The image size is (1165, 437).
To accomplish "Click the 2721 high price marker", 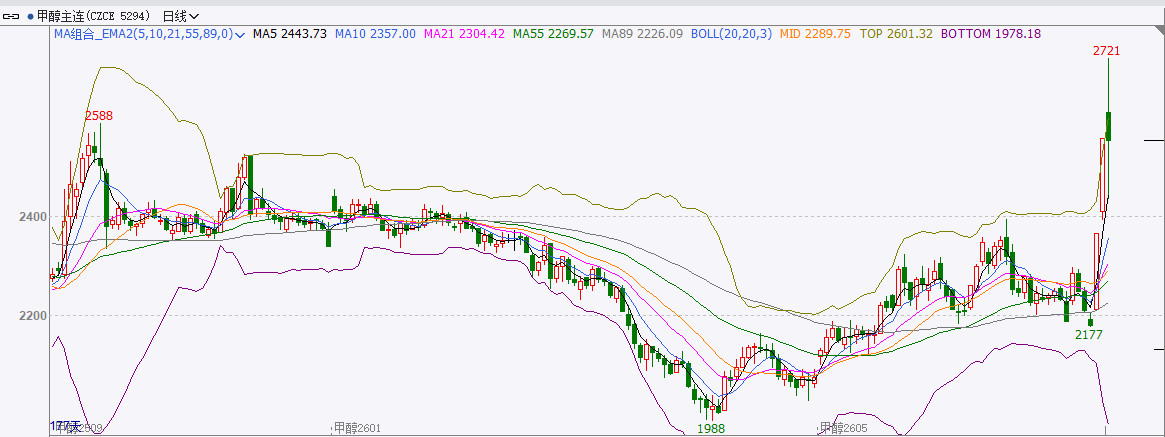I will [1106, 50].
